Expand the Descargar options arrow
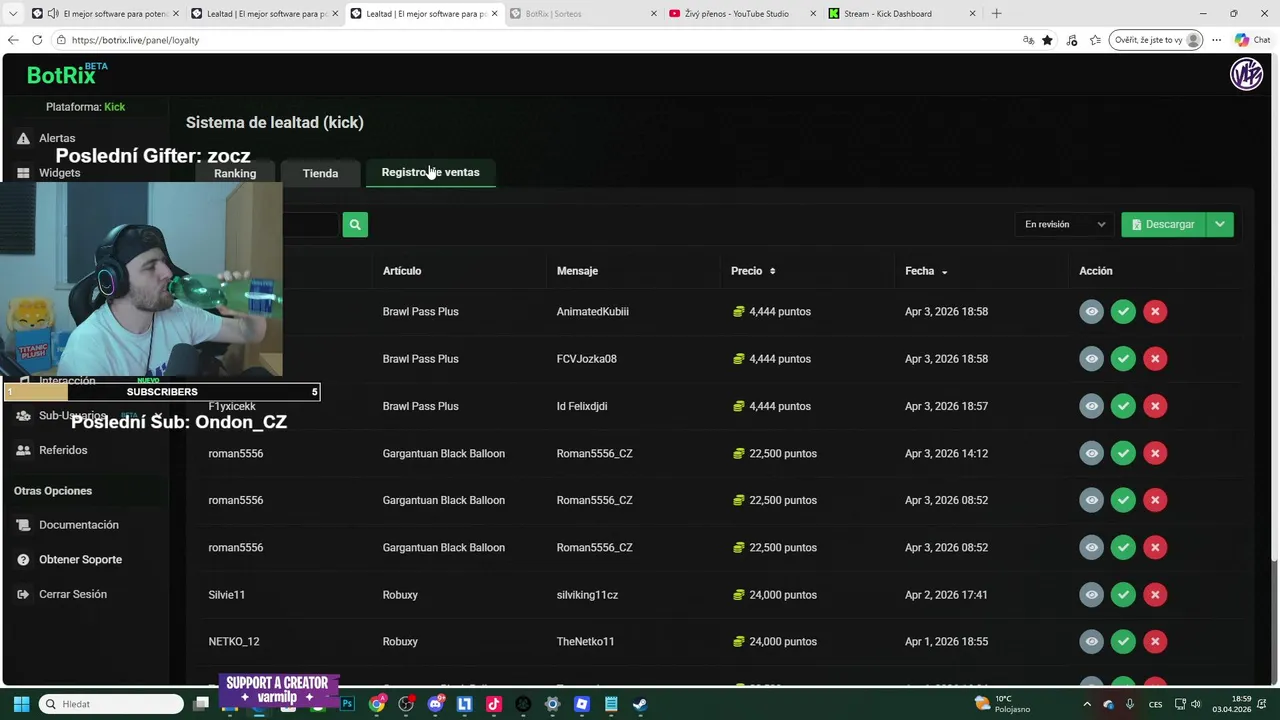The image size is (1280, 720). 1220,225
